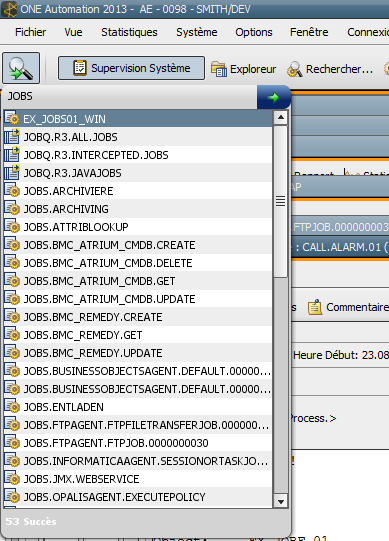Toggle the Supervision Système button
The image size is (389, 541).
(131, 68)
